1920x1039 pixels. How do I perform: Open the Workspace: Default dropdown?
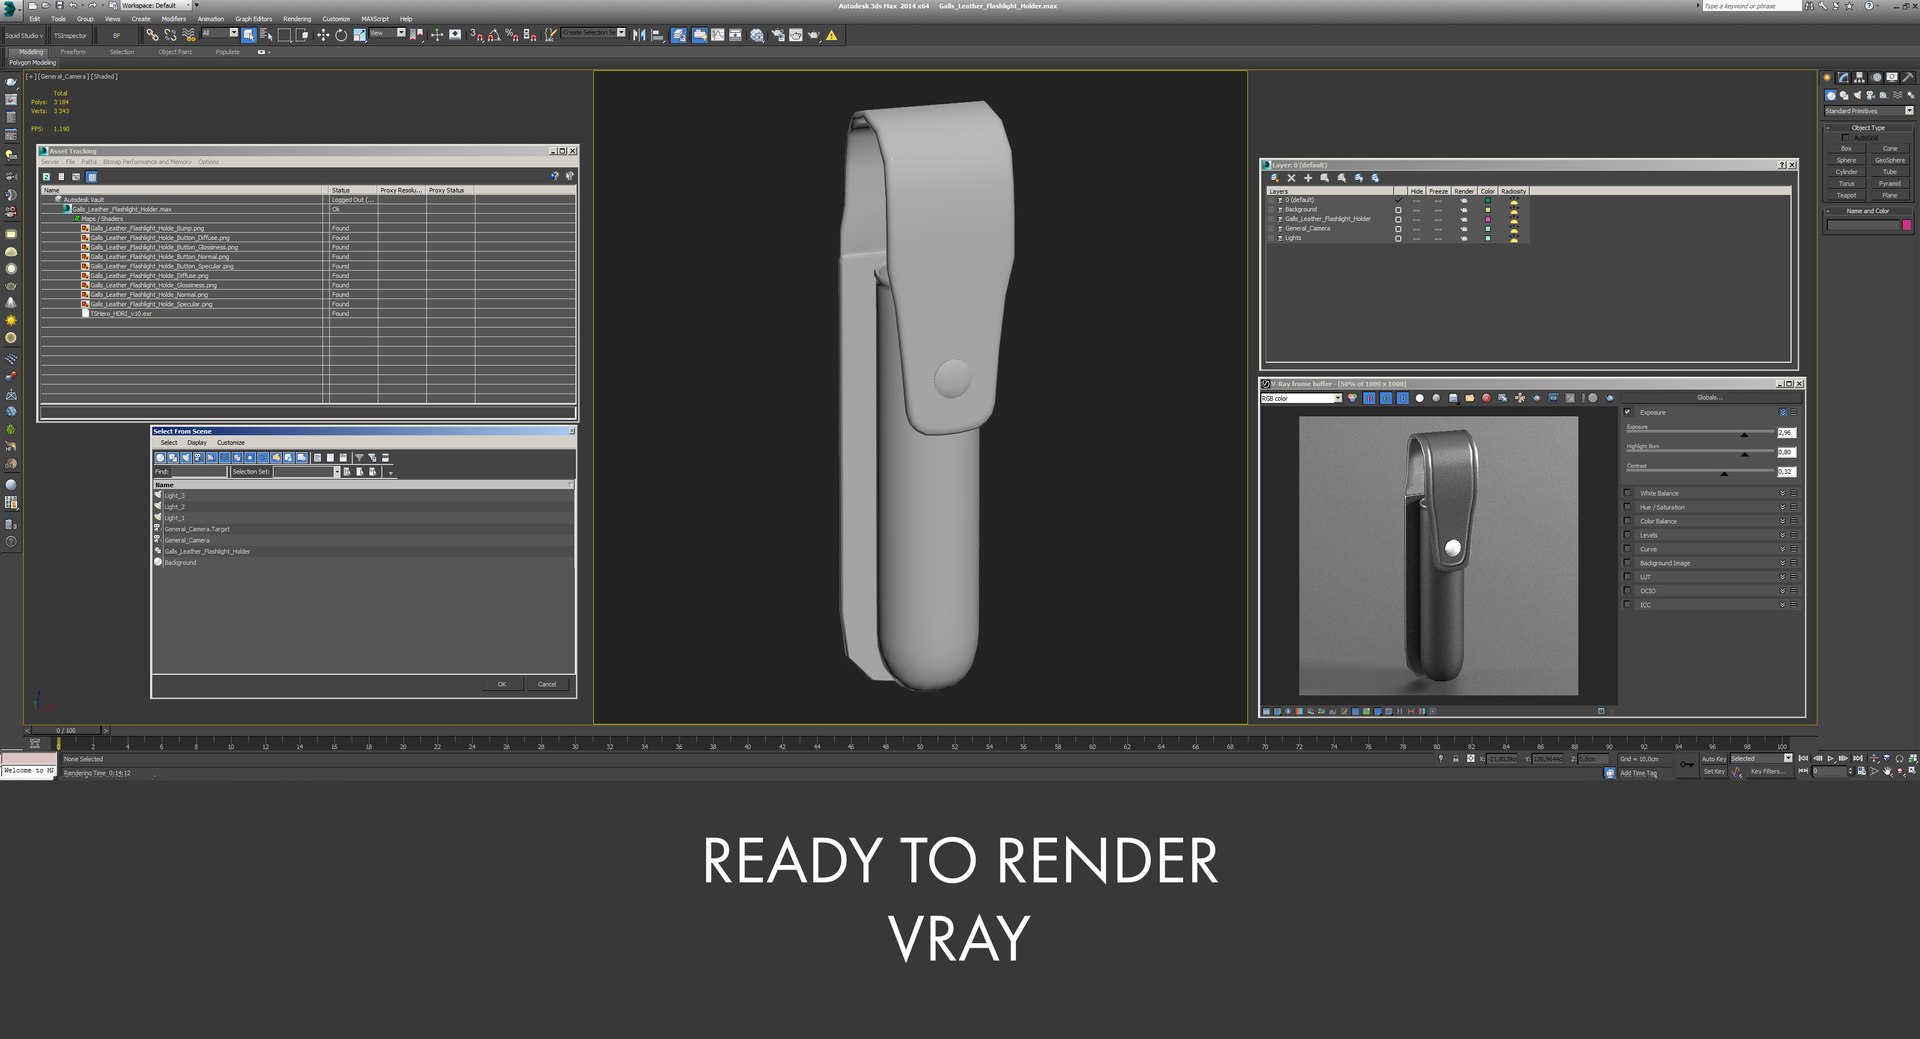(155, 5)
